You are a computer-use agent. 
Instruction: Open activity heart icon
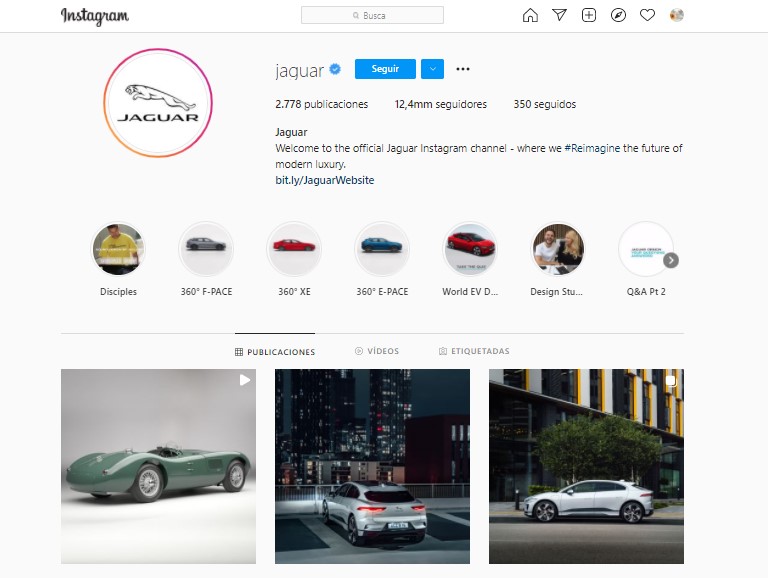pos(648,15)
